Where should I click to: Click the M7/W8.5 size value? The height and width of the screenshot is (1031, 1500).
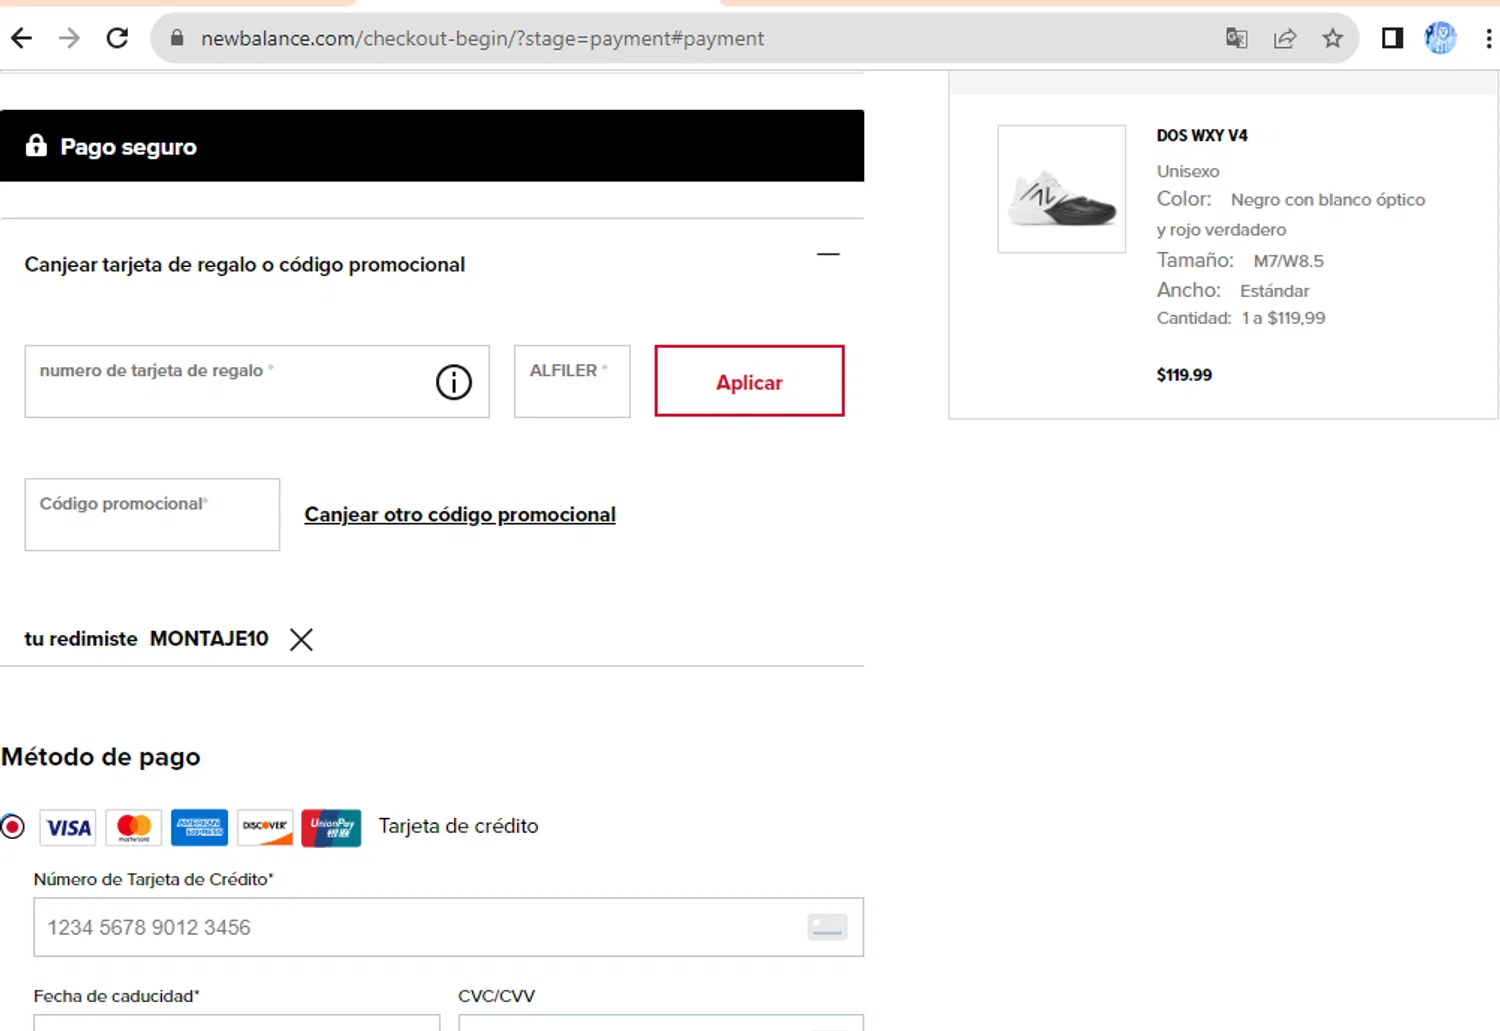(1288, 261)
